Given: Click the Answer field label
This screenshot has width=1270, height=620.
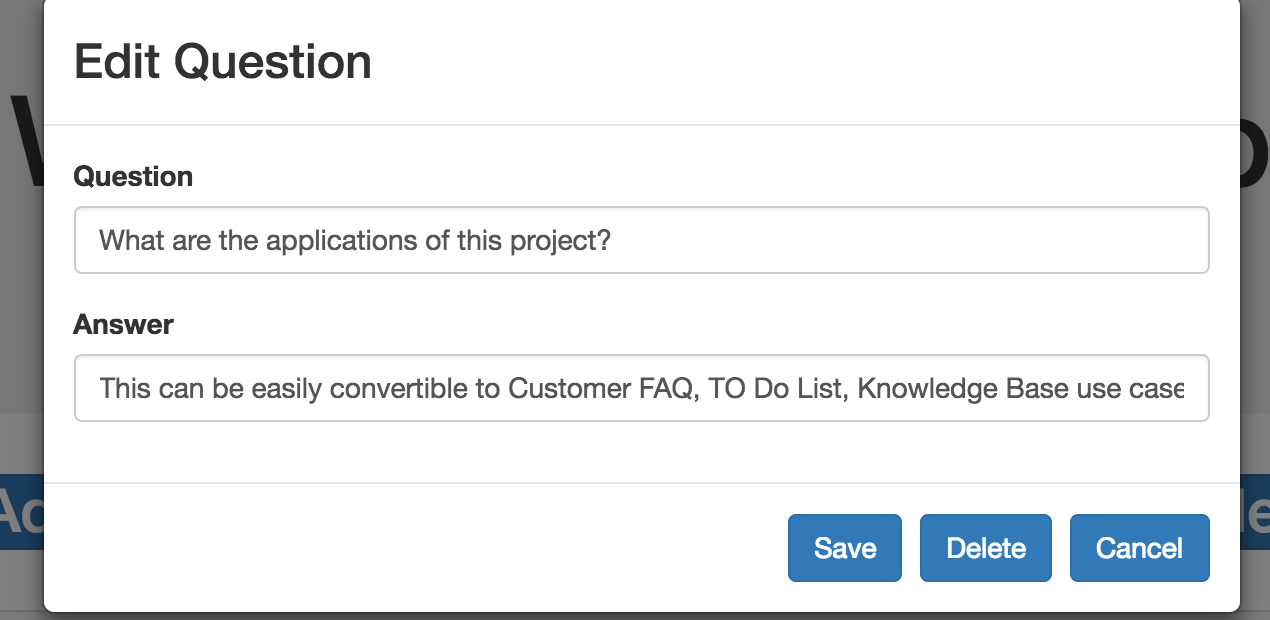Looking at the screenshot, I should click(x=123, y=325).
